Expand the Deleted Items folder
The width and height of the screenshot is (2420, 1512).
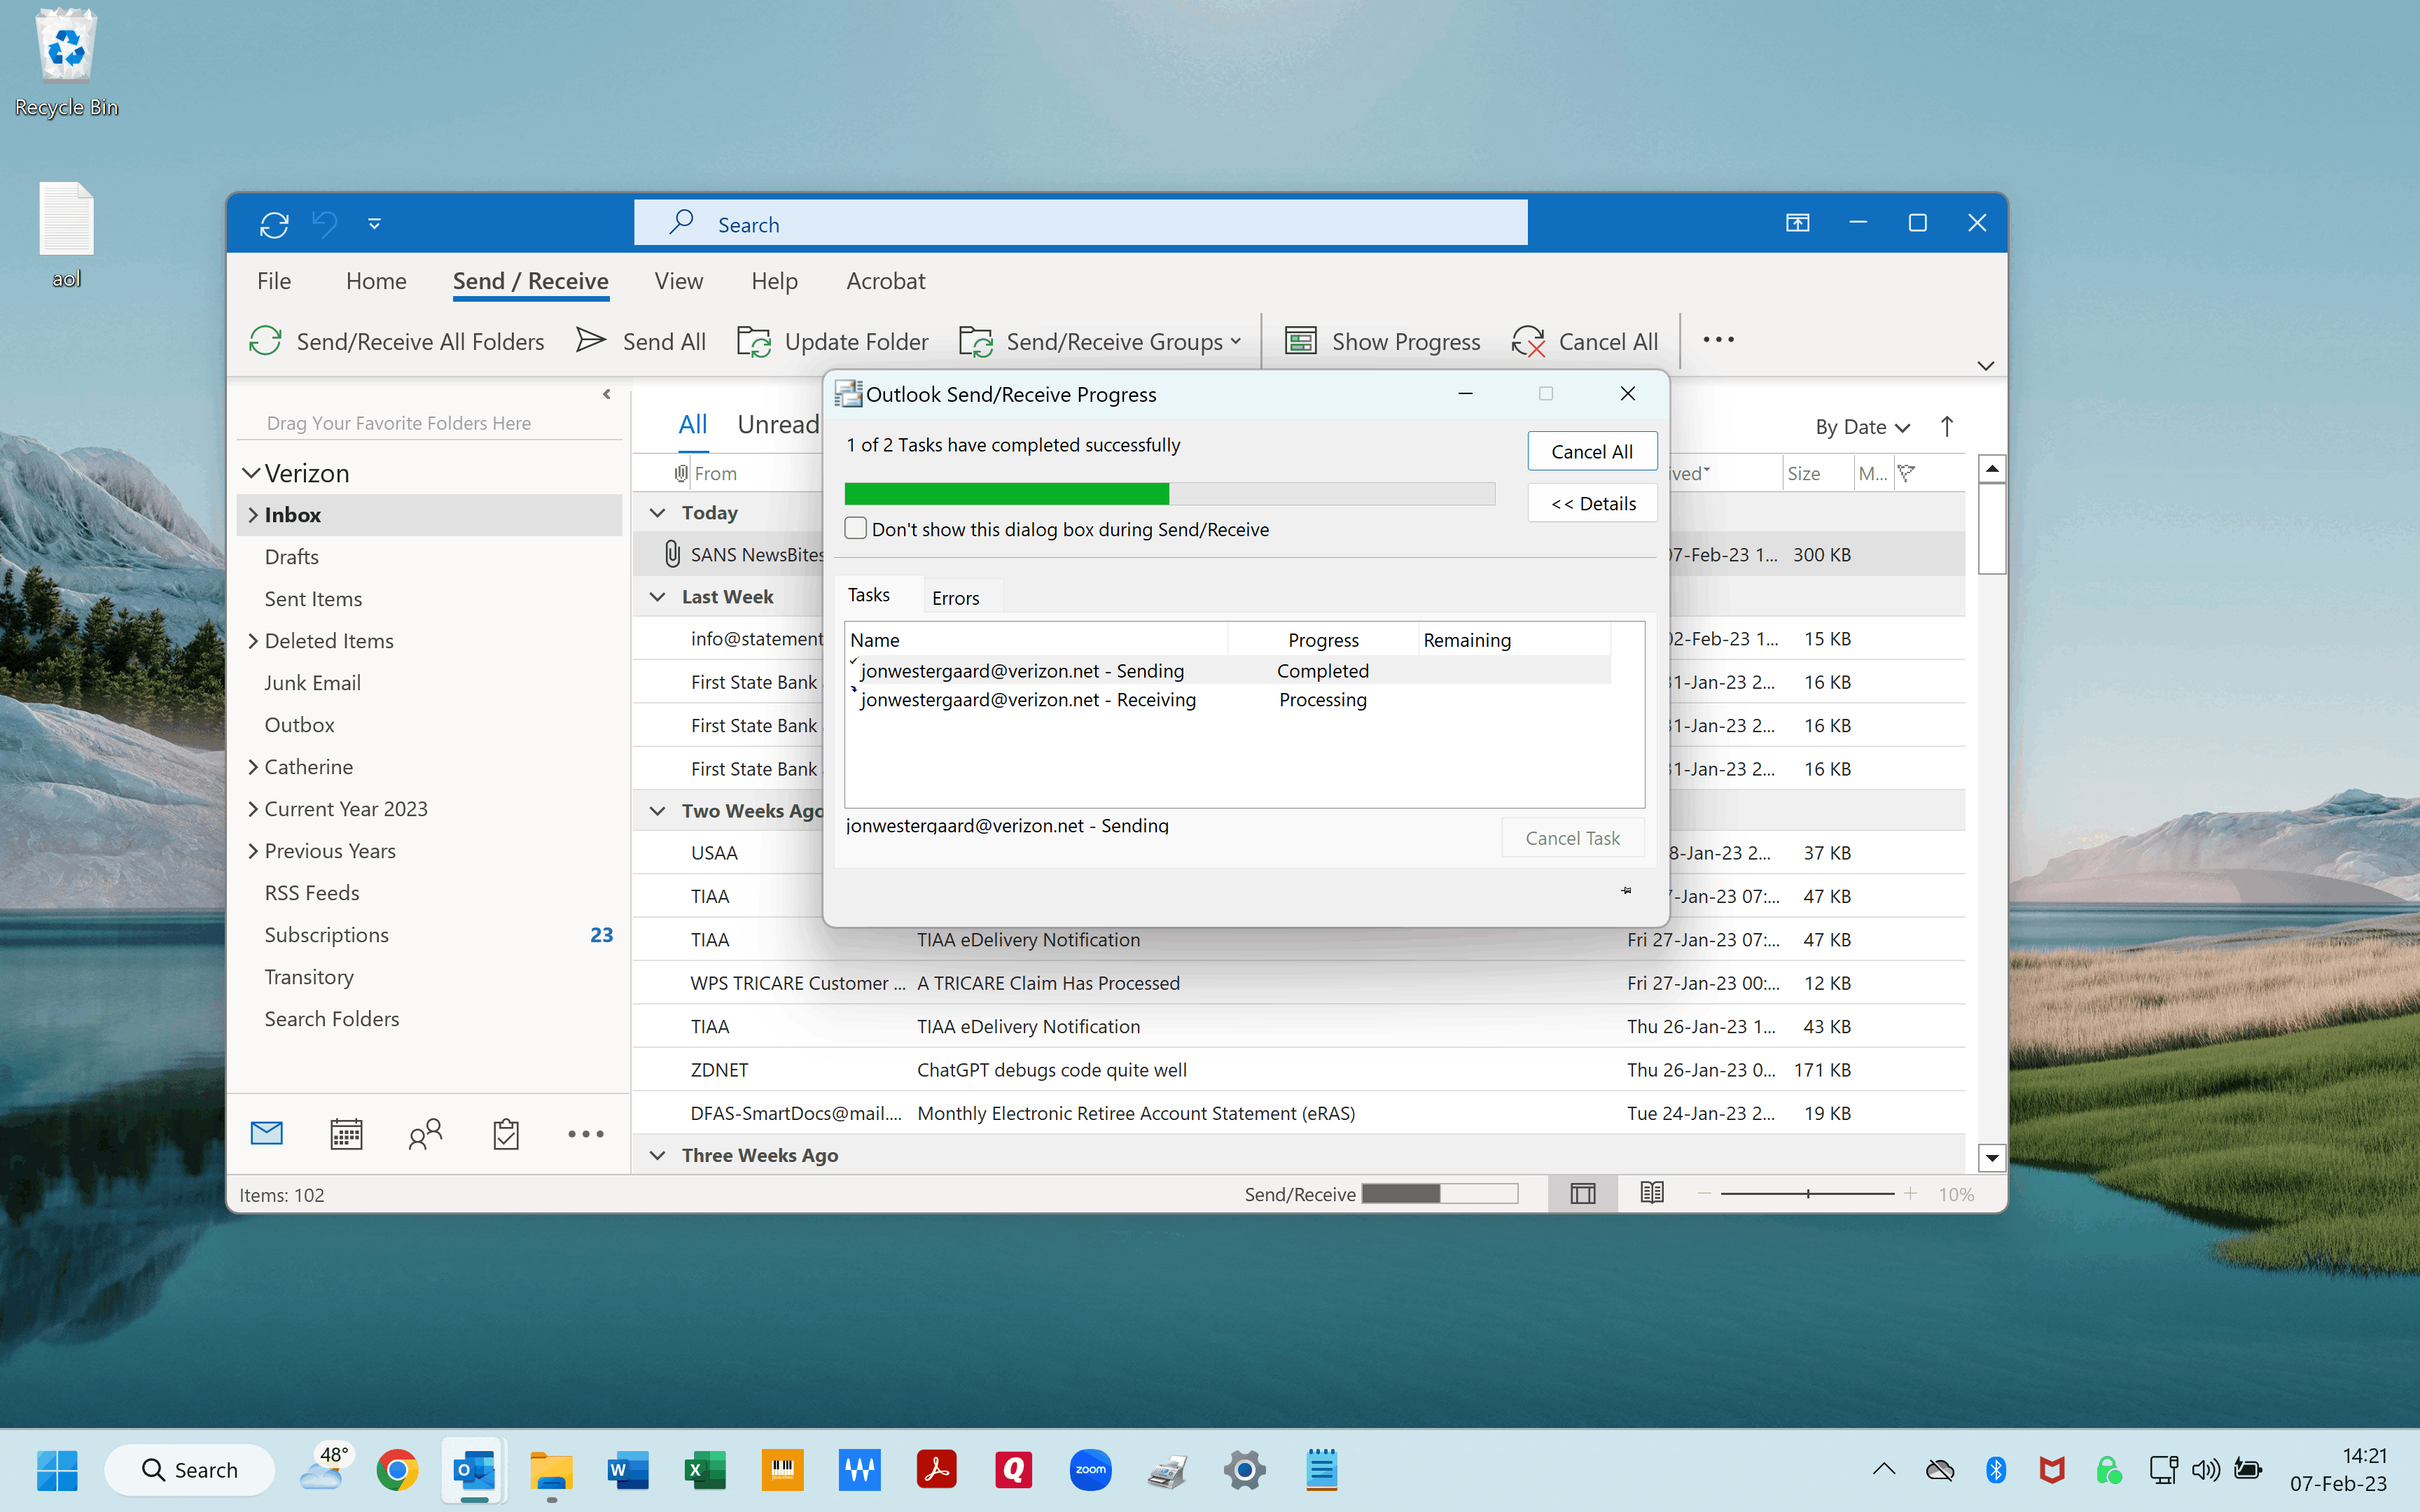coord(253,641)
